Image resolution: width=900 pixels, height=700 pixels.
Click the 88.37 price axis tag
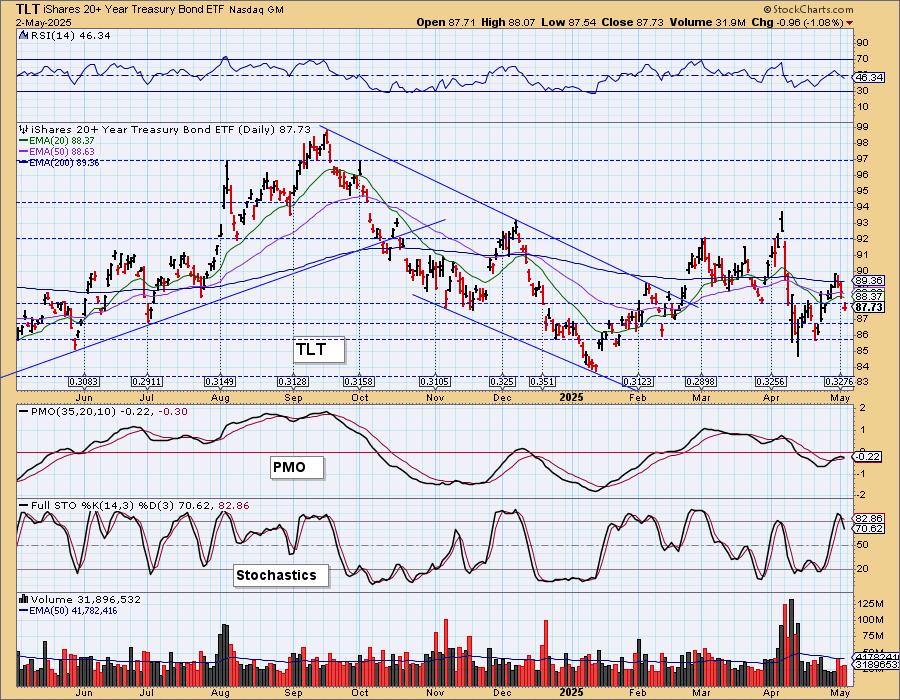point(869,295)
